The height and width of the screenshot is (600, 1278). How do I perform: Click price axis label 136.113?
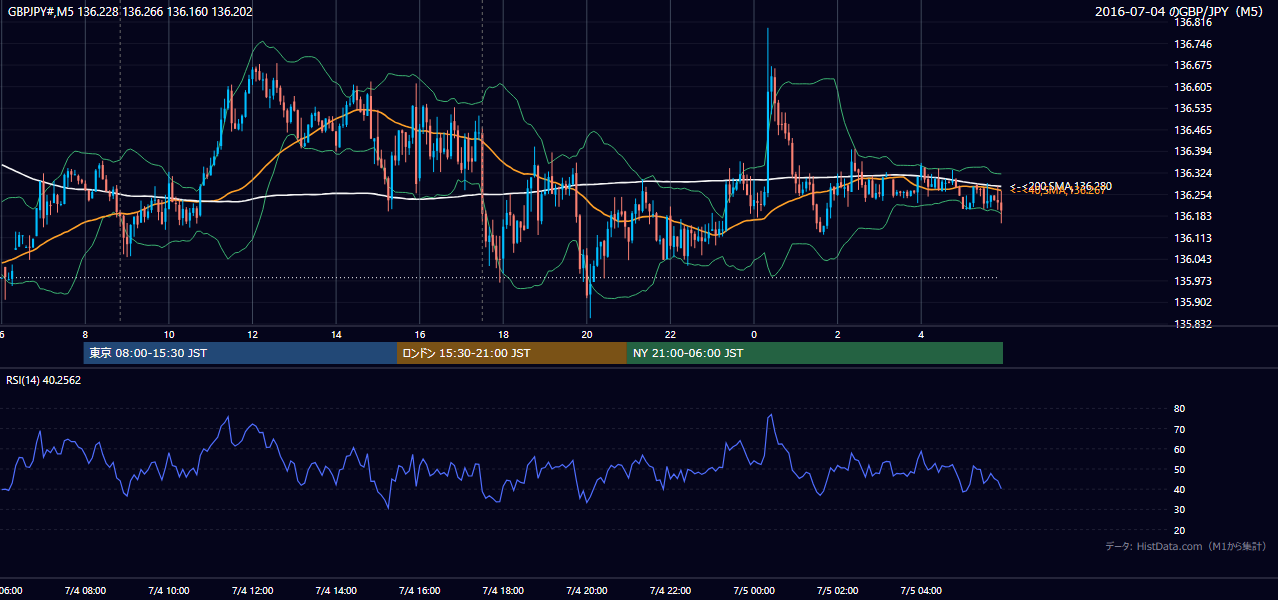coord(1193,238)
